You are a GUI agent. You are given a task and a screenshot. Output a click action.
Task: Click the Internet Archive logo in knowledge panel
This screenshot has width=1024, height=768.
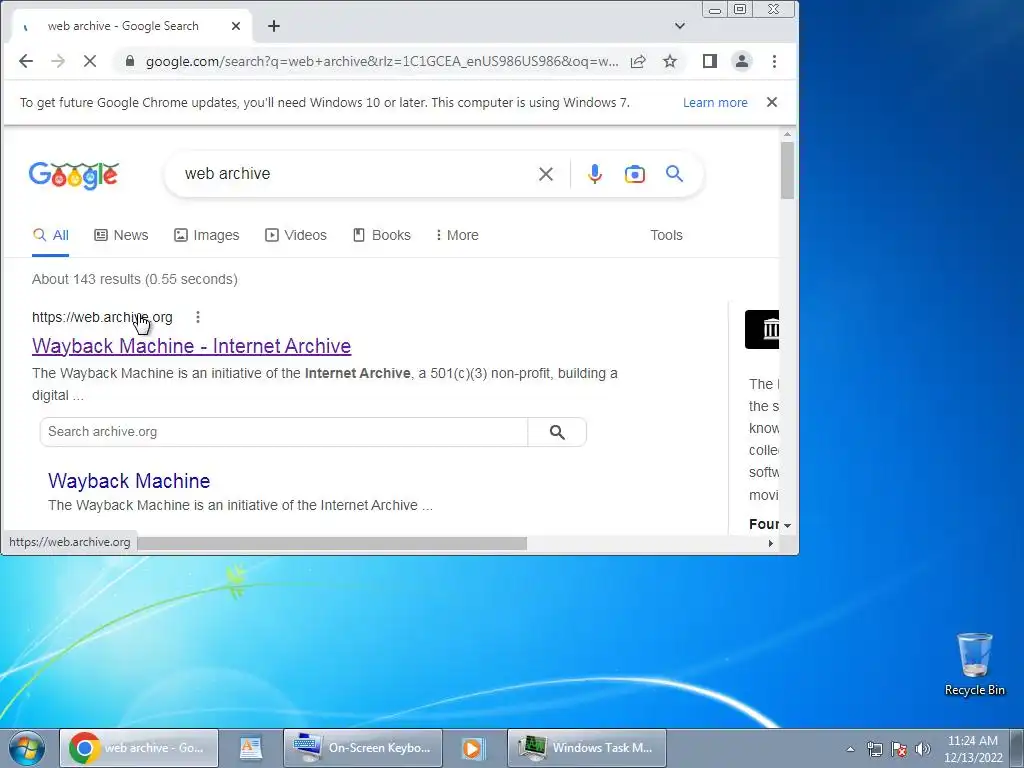pyautogui.click(x=762, y=329)
